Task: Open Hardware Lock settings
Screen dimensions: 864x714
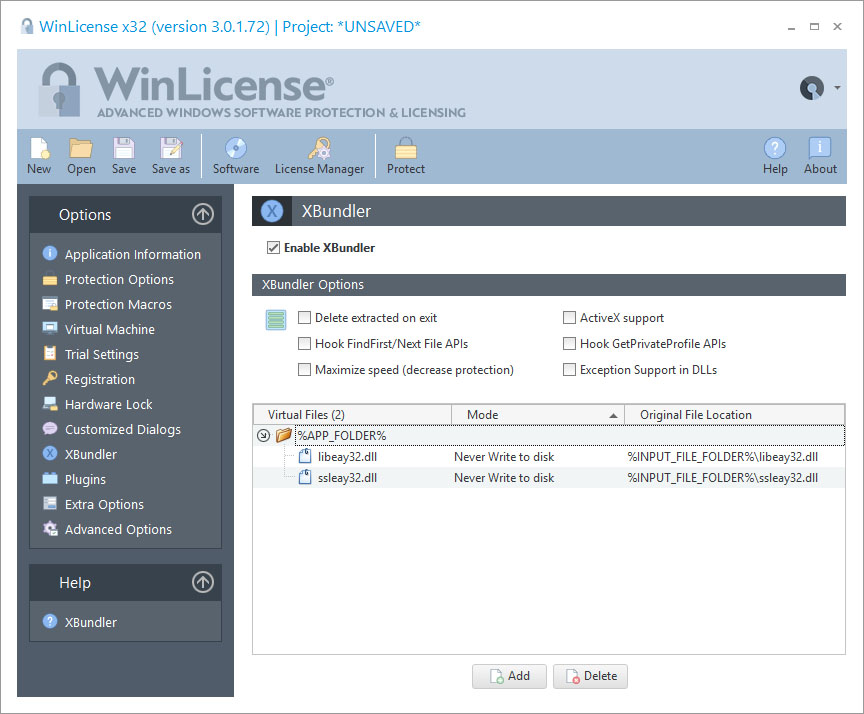Action: [109, 404]
